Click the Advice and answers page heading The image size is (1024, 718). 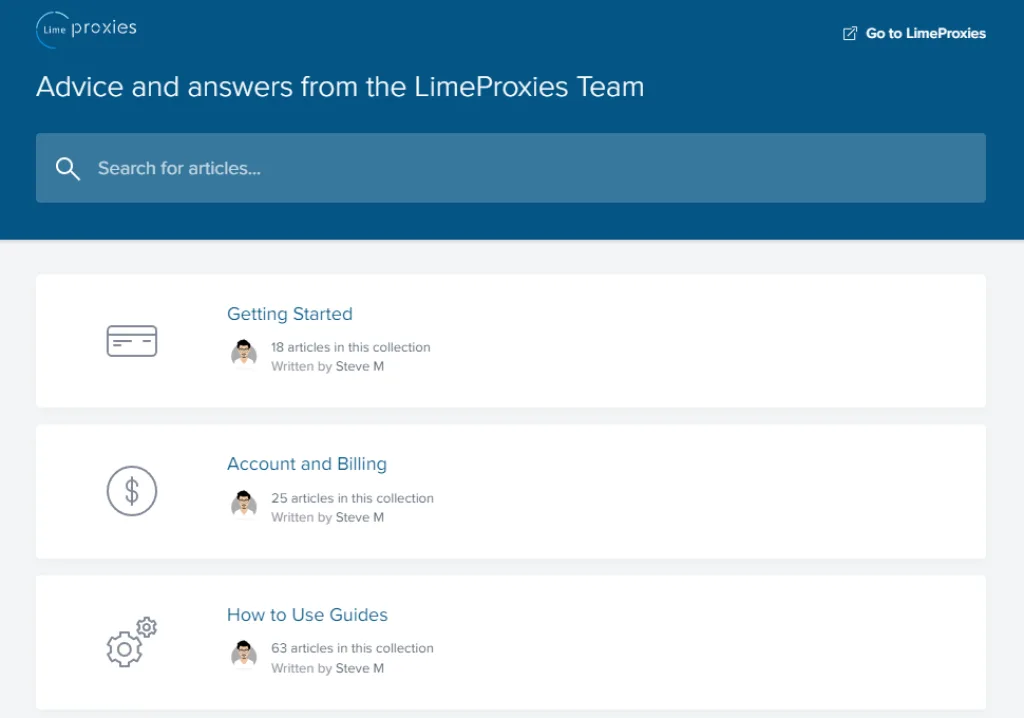(340, 87)
